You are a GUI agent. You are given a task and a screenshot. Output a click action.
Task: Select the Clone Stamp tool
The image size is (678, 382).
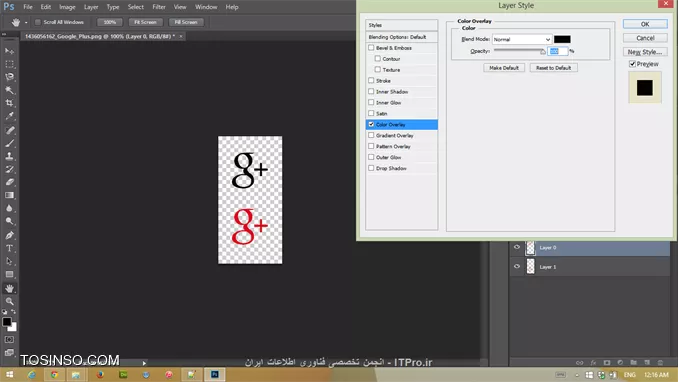9,156
